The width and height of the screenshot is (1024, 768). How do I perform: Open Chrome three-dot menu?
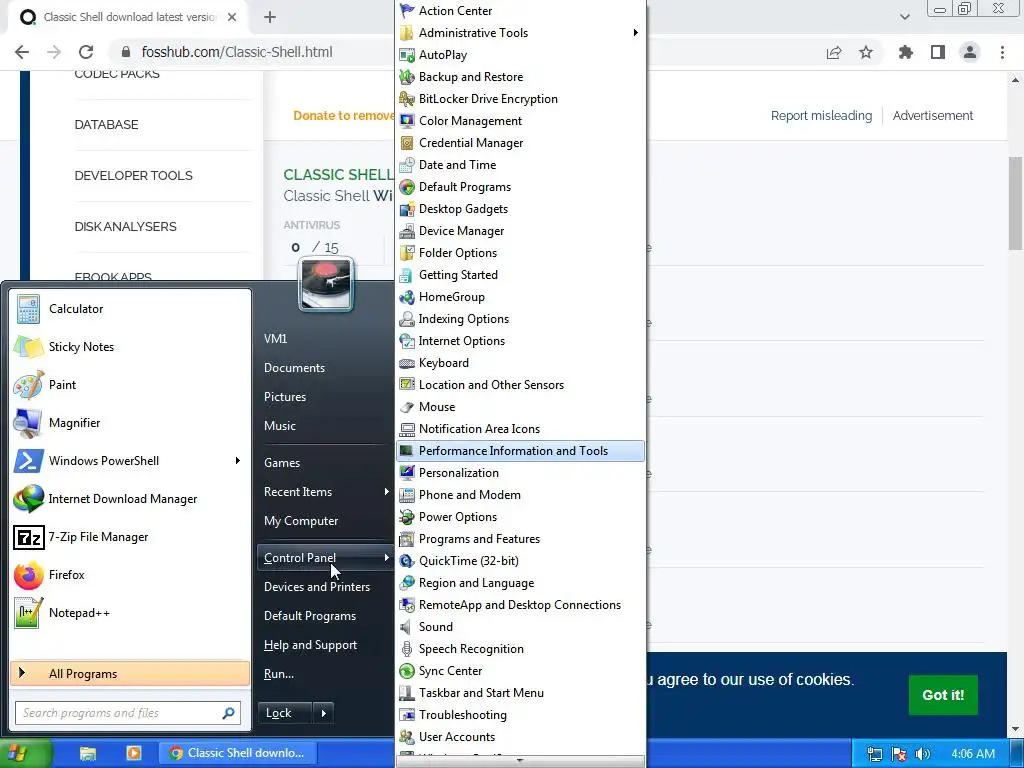point(1002,52)
